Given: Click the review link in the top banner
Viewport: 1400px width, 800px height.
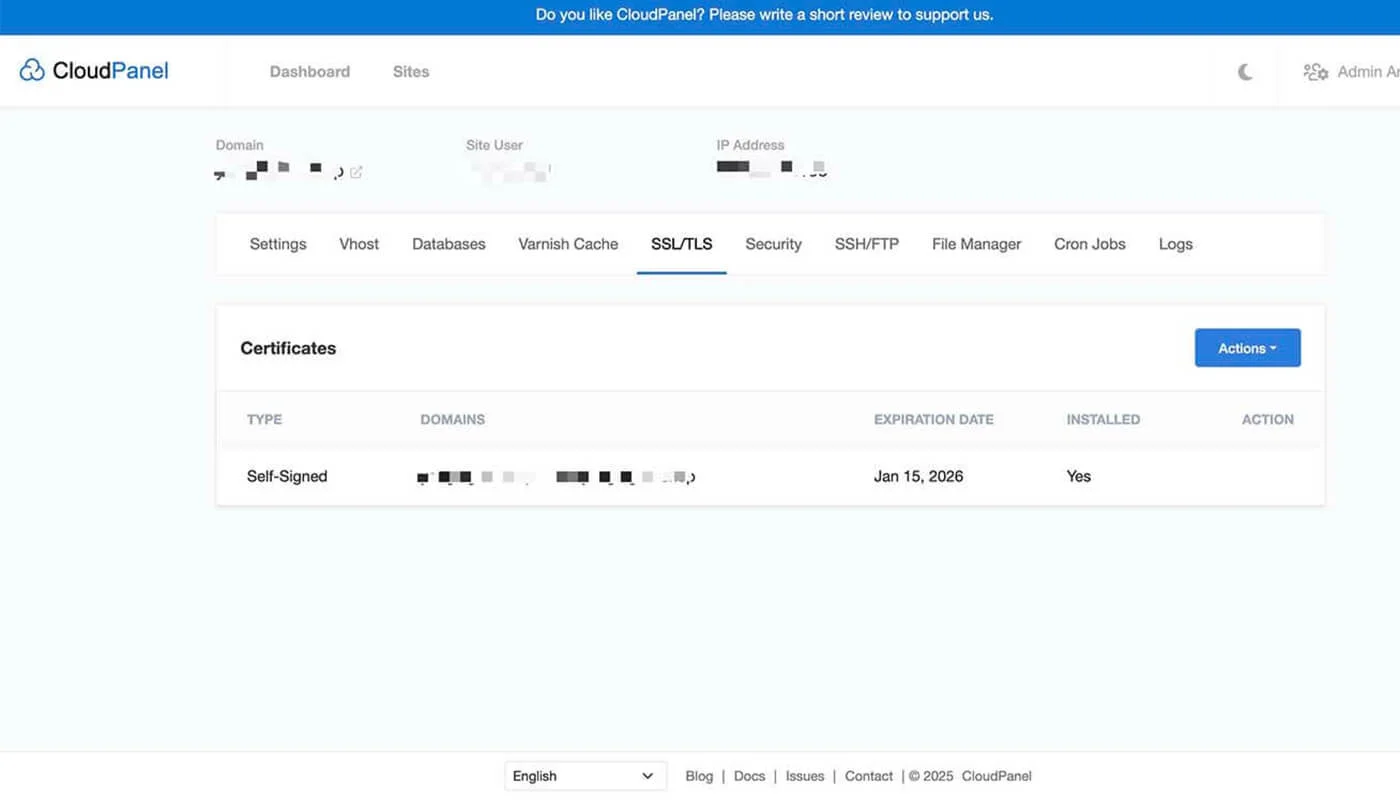Looking at the screenshot, I should click(764, 14).
